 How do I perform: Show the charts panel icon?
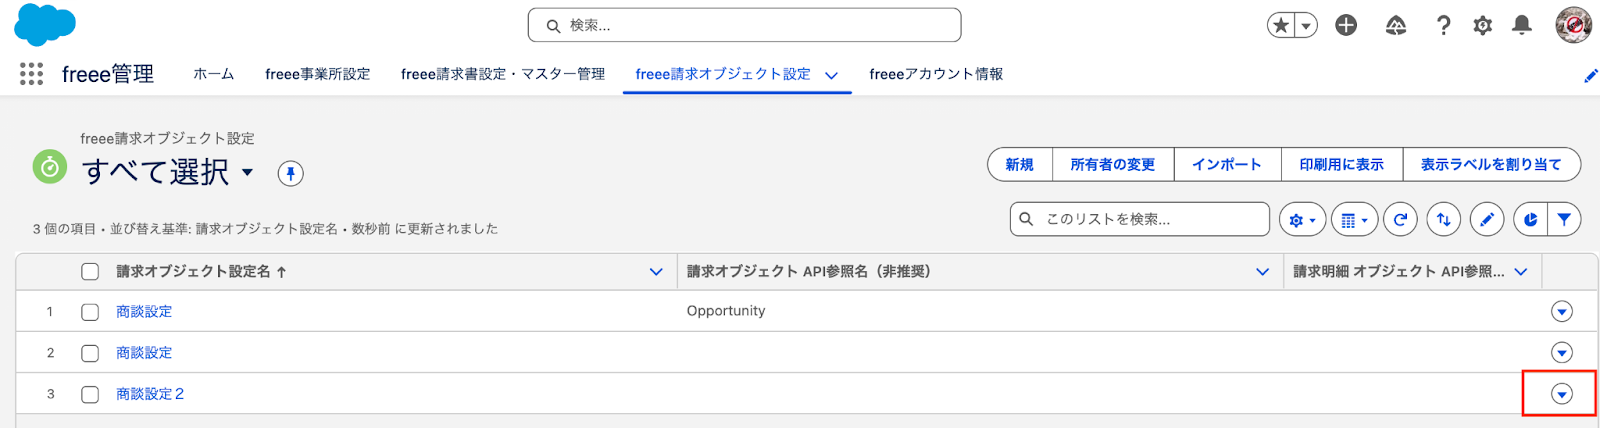click(1530, 220)
